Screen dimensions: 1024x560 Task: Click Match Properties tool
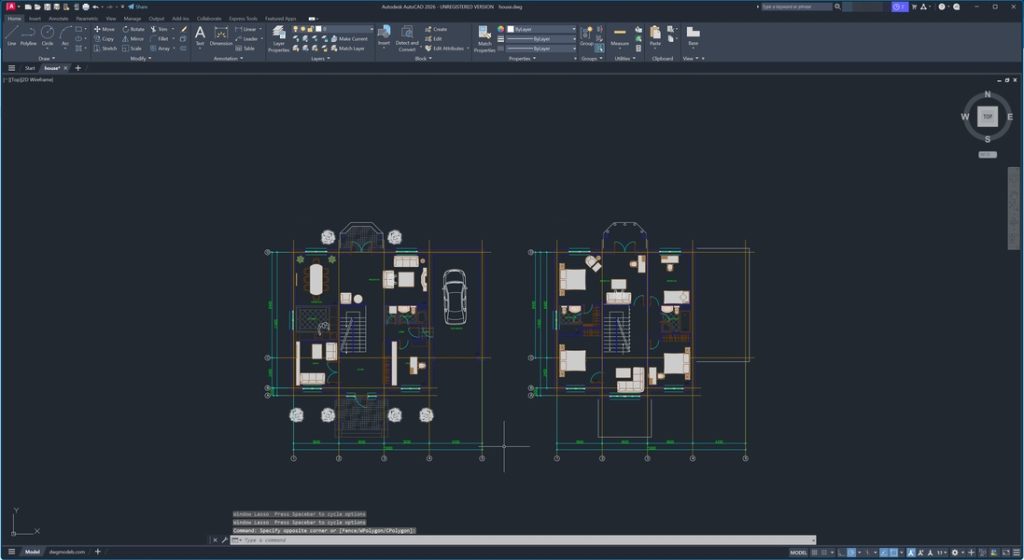pyautogui.click(x=484, y=39)
